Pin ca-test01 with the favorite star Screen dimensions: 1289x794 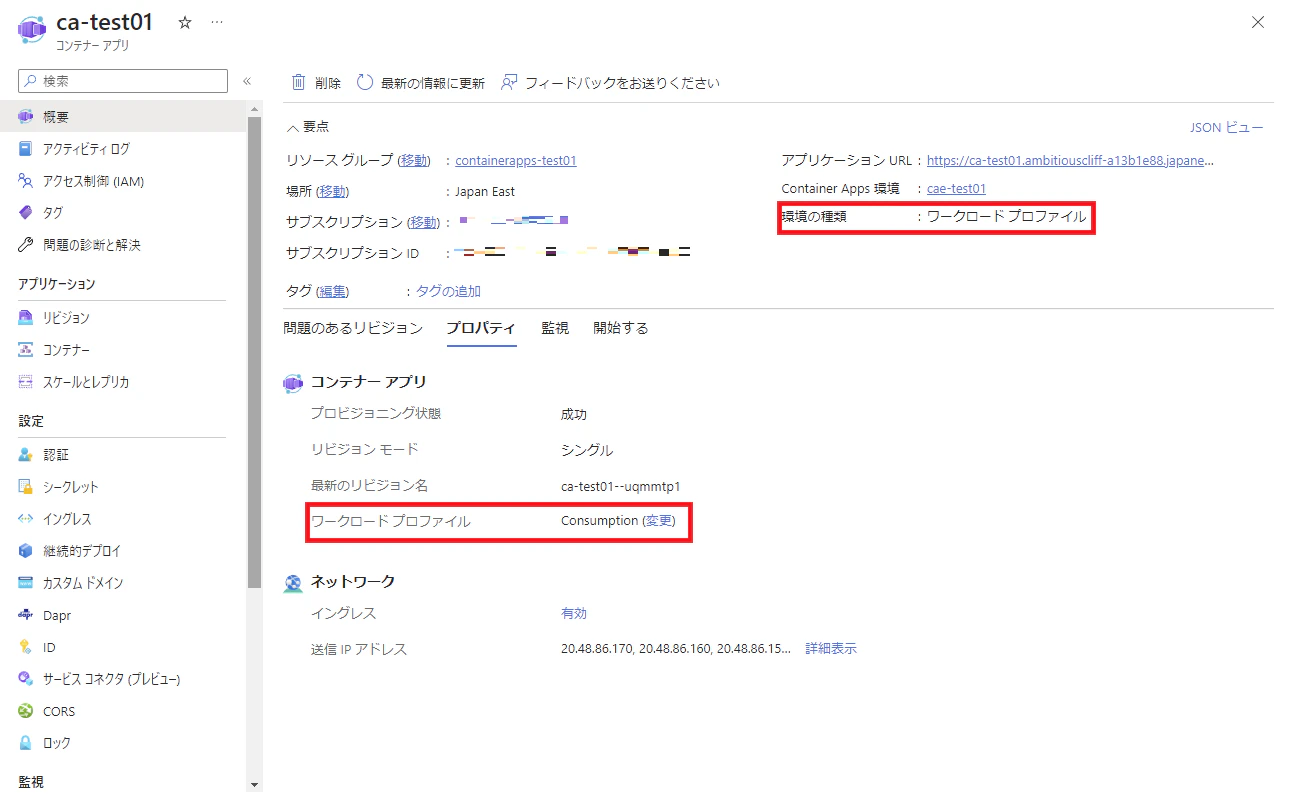185,22
